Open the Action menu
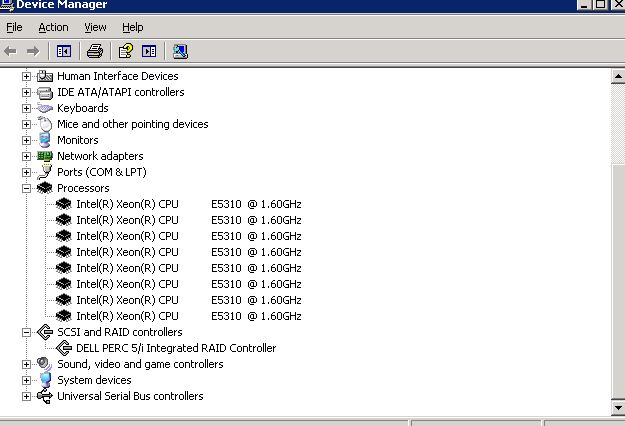Screen dimensions: 625x426 (53, 27)
